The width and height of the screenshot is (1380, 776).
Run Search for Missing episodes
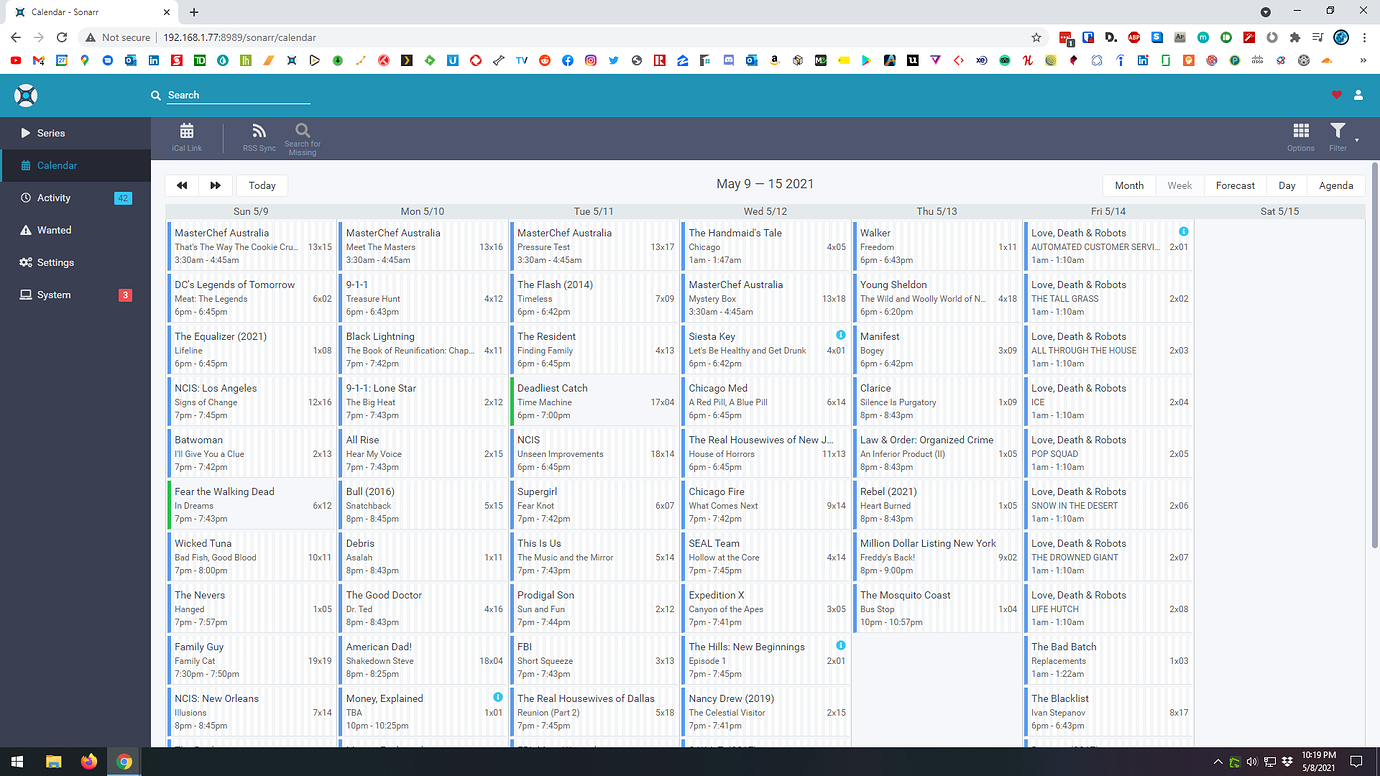point(302,137)
